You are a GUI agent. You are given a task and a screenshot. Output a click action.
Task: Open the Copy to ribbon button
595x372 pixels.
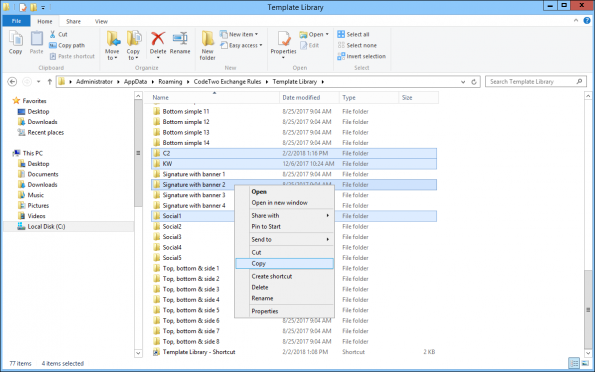click(x=133, y=46)
